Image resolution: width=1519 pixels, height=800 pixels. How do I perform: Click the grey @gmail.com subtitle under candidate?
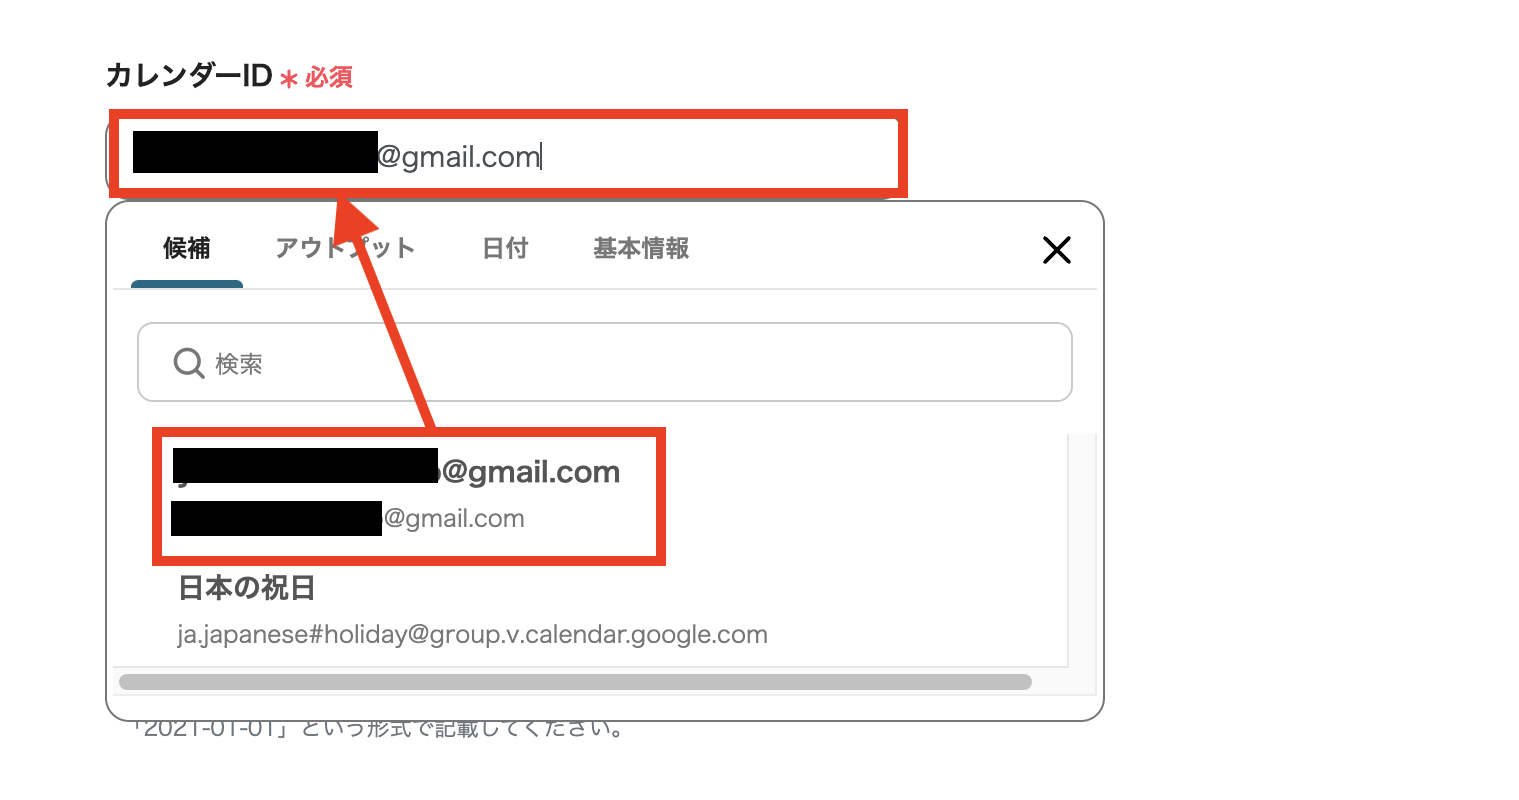(349, 519)
